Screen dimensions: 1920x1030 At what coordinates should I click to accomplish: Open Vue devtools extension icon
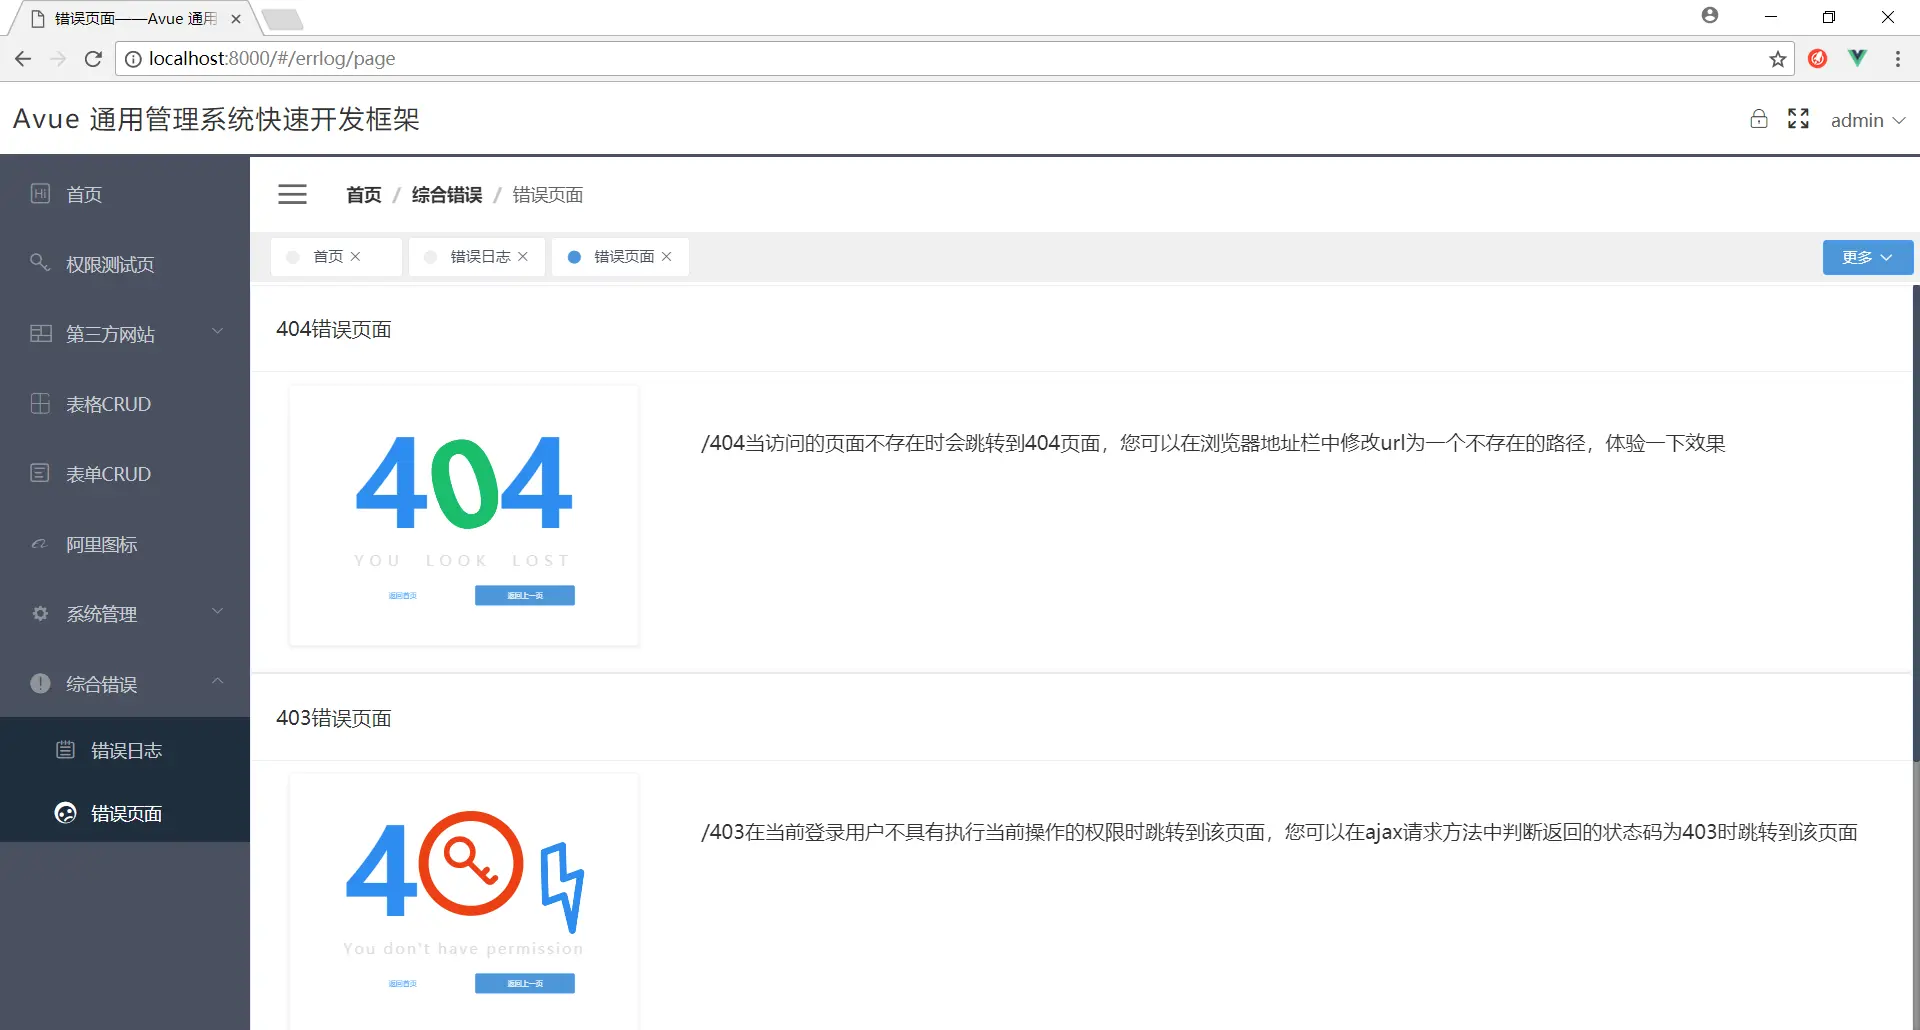1857,58
